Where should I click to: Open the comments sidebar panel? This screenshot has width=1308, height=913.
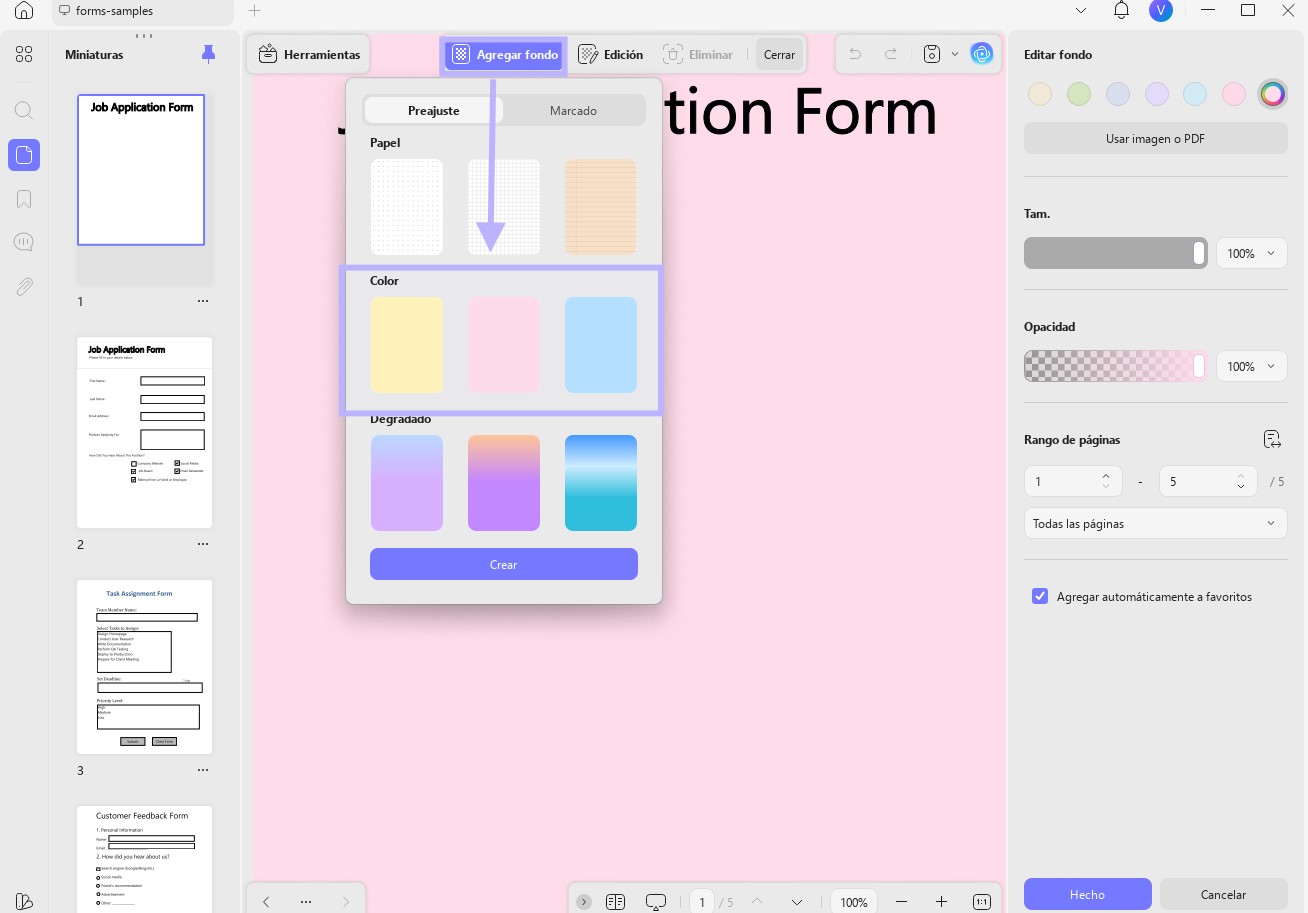[x=24, y=243]
